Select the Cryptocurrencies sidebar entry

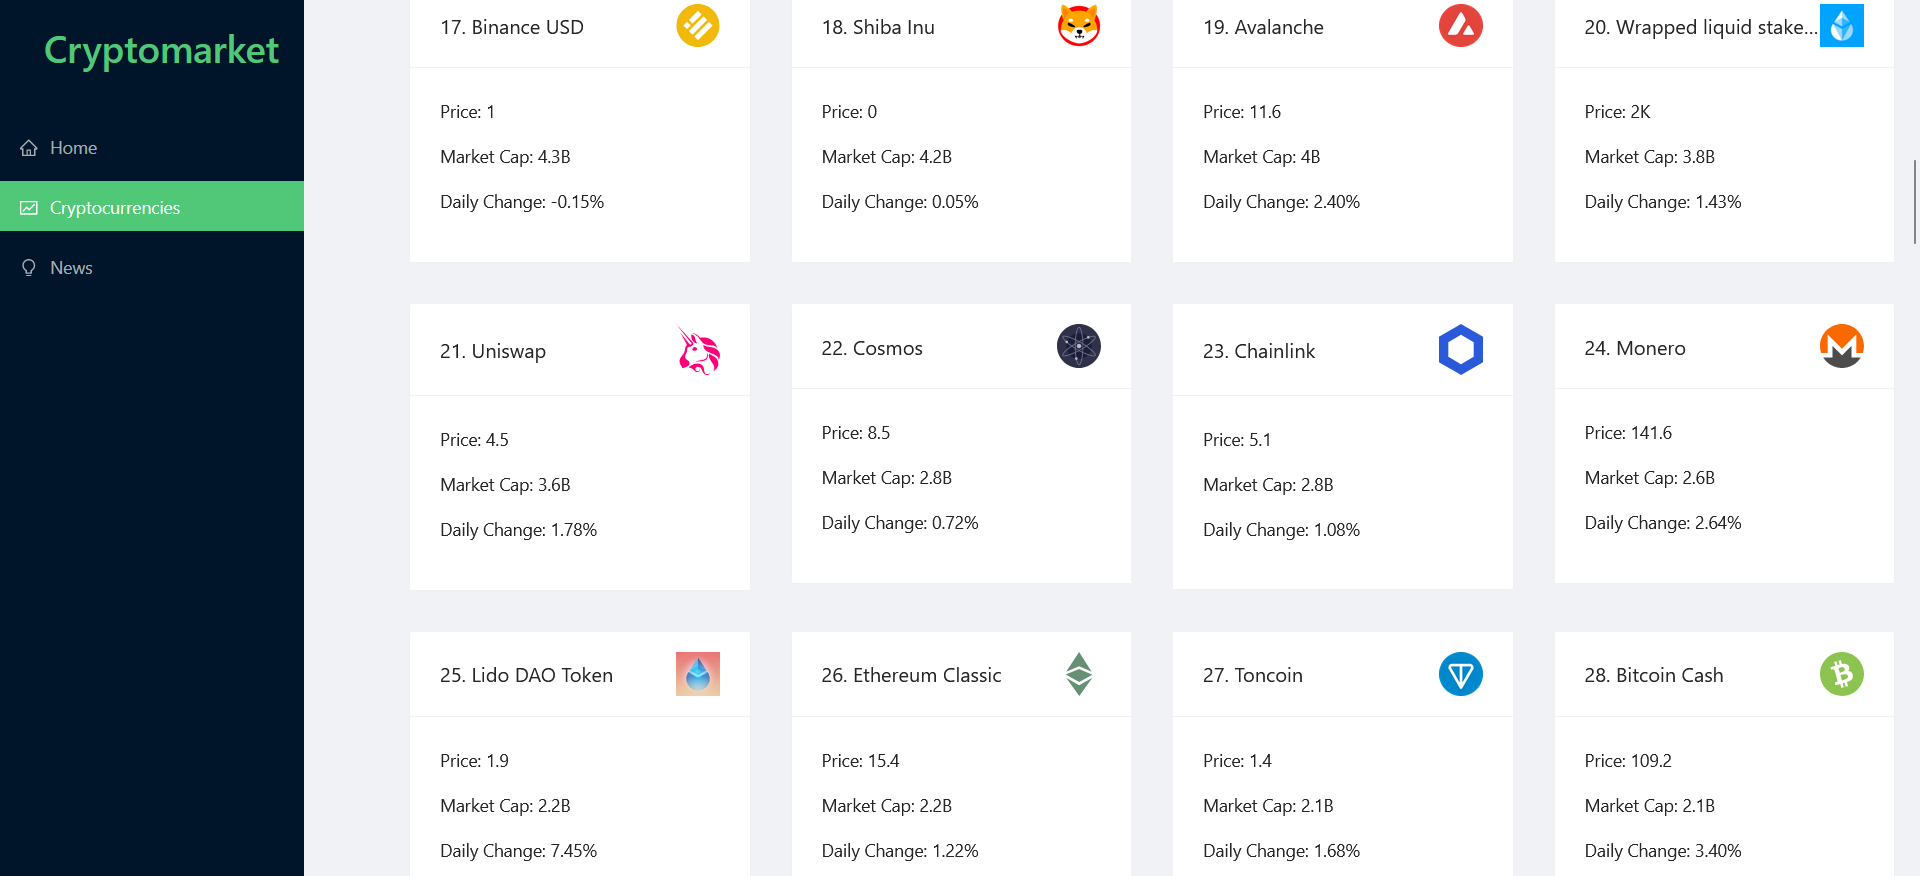pyautogui.click(x=114, y=207)
